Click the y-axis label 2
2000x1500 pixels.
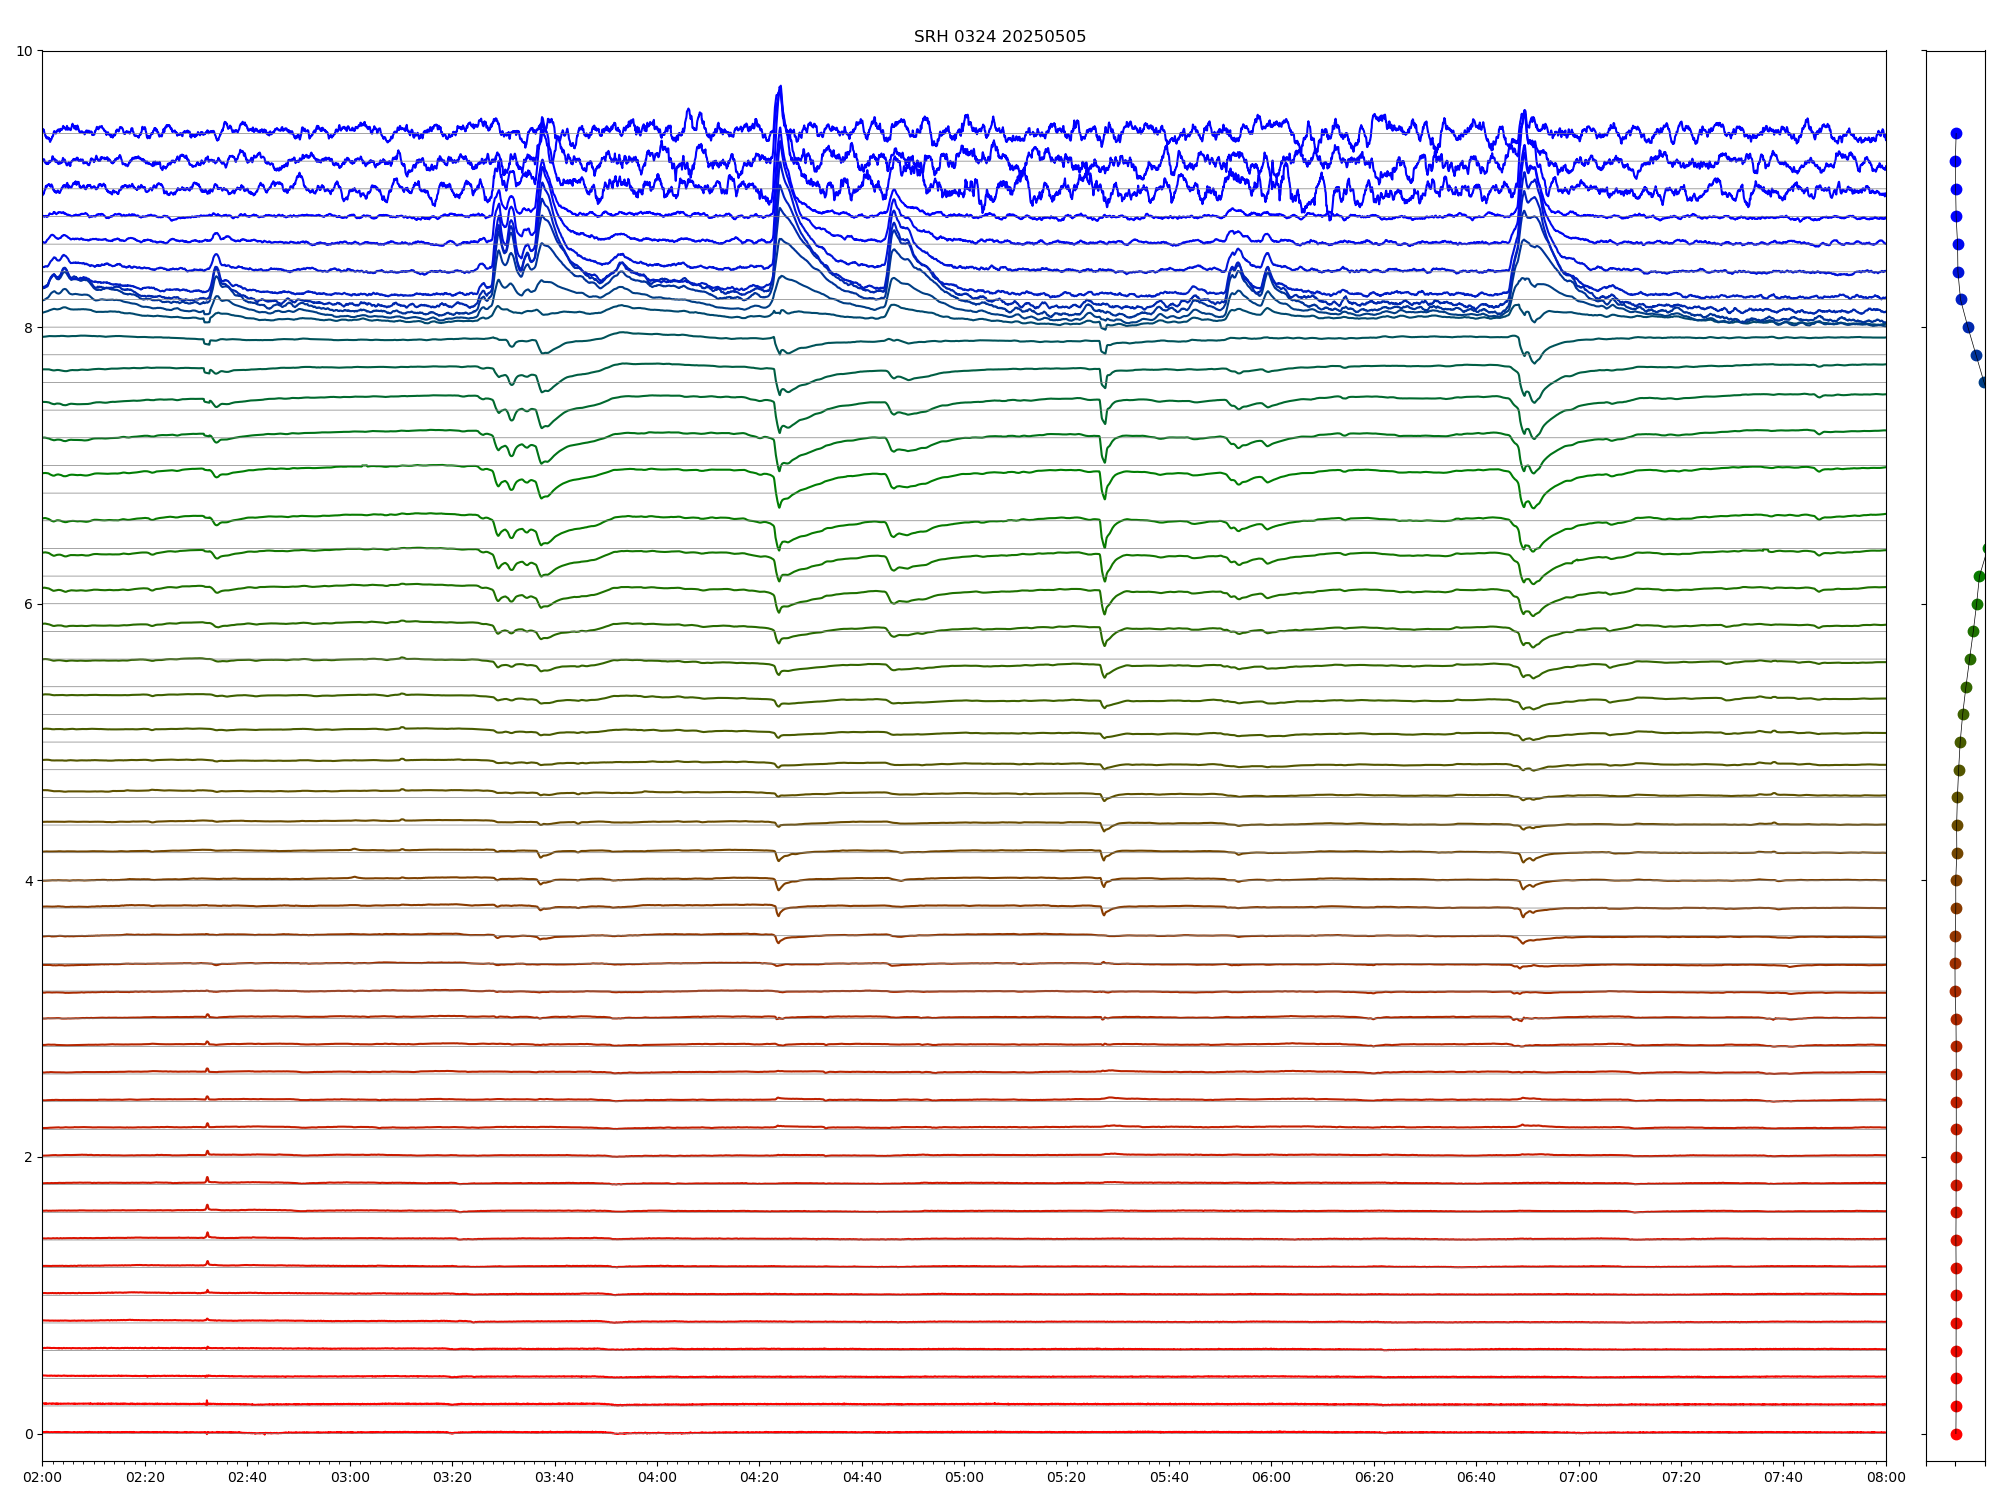pyautogui.click(x=28, y=1157)
